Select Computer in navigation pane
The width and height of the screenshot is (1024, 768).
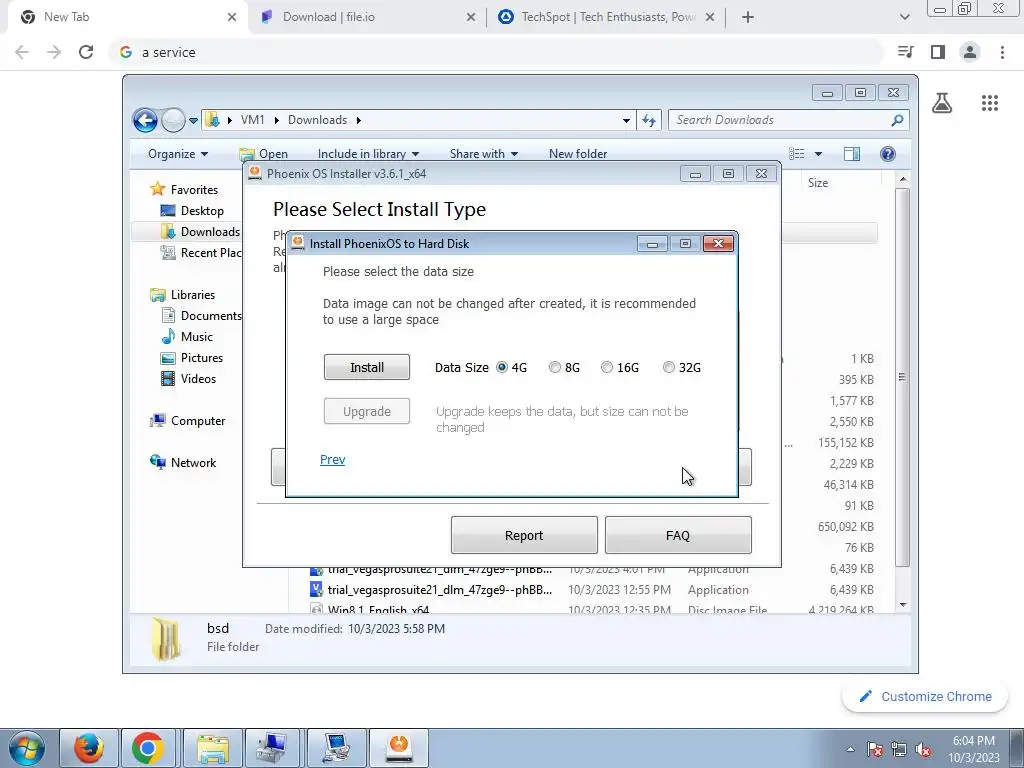pyautogui.click(x=187, y=421)
